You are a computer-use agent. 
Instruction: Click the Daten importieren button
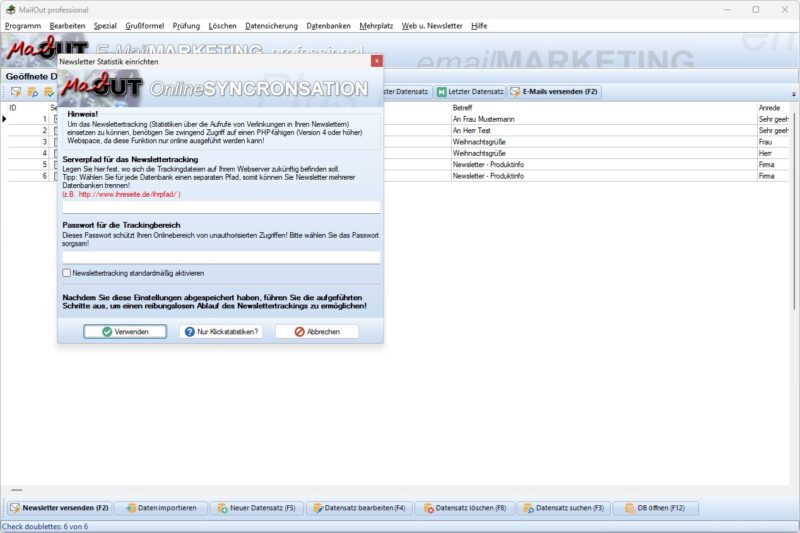[x=161, y=508]
